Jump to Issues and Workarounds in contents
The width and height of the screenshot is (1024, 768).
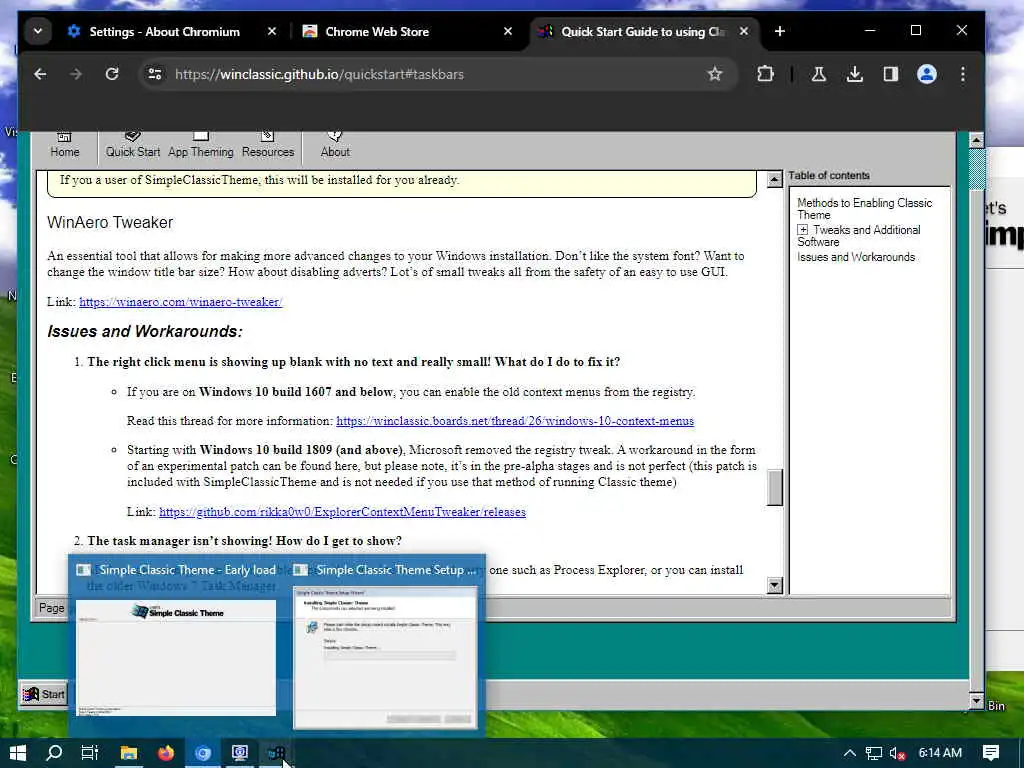[856, 257]
